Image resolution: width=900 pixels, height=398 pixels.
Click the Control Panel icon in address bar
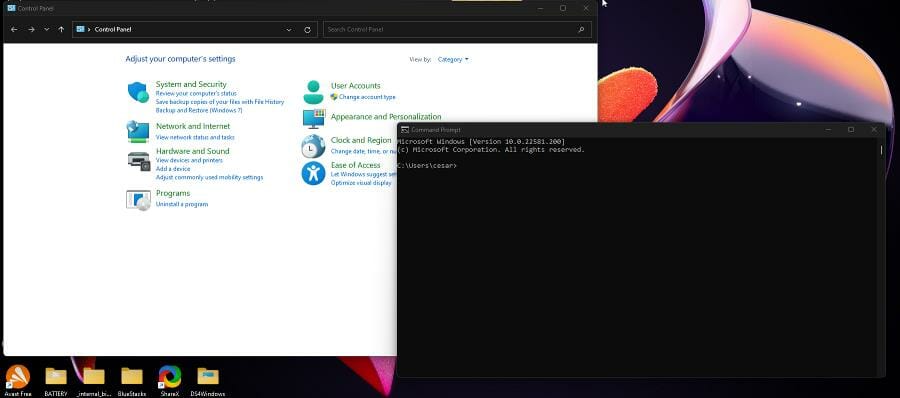tap(80, 29)
